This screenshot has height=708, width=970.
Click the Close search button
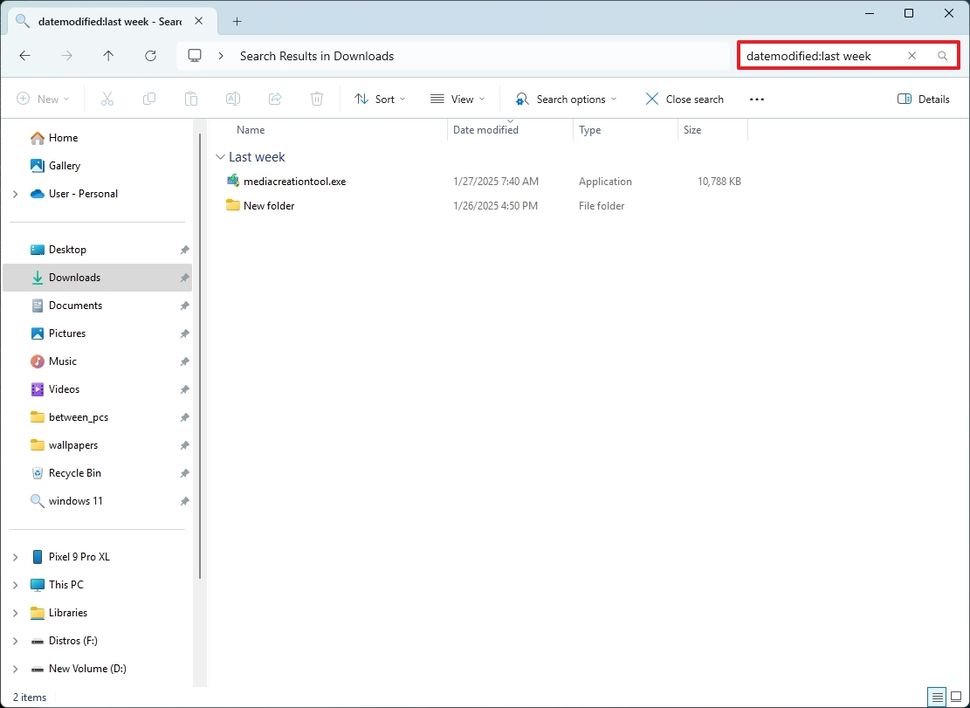point(684,98)
